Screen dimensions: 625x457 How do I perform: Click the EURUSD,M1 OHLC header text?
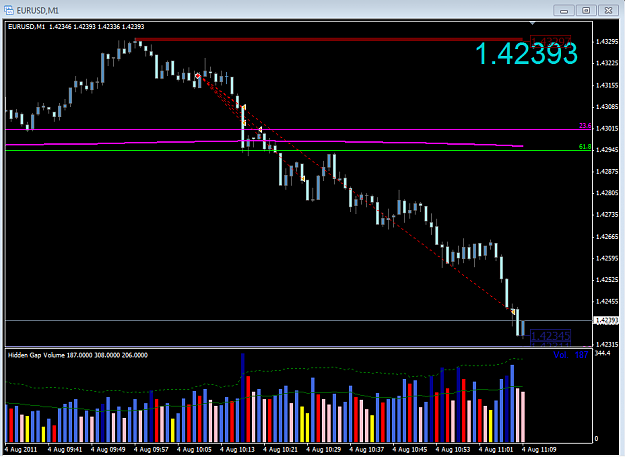click(x=76, y=27)
